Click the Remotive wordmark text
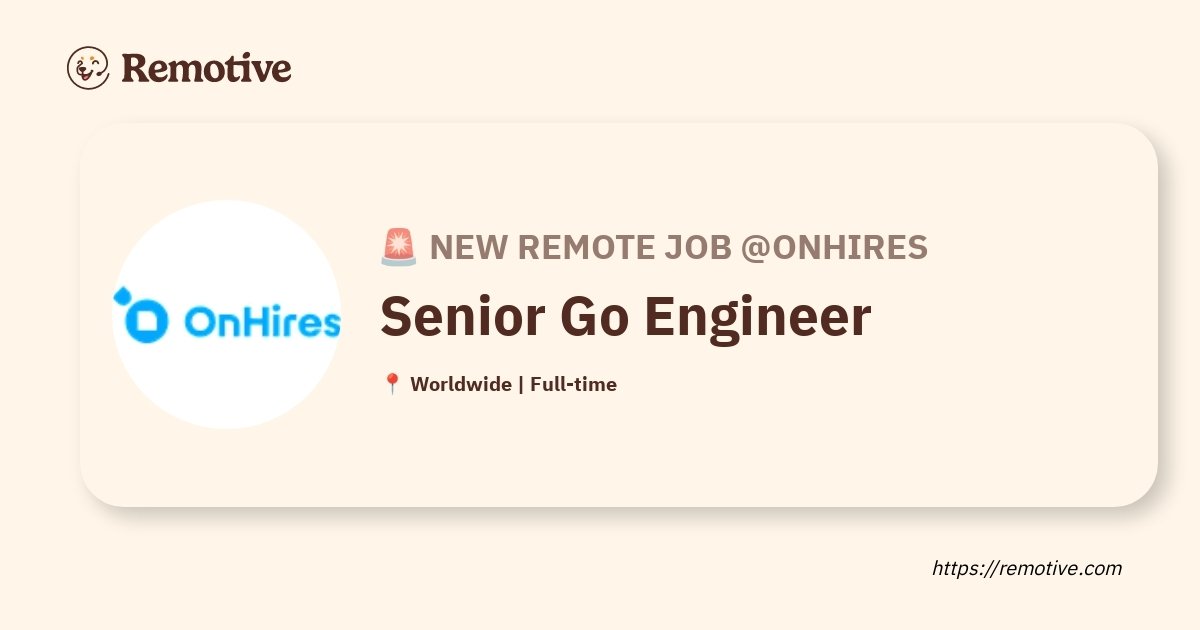The width and height of the screenshot is (1200, 630). point(206,68)
